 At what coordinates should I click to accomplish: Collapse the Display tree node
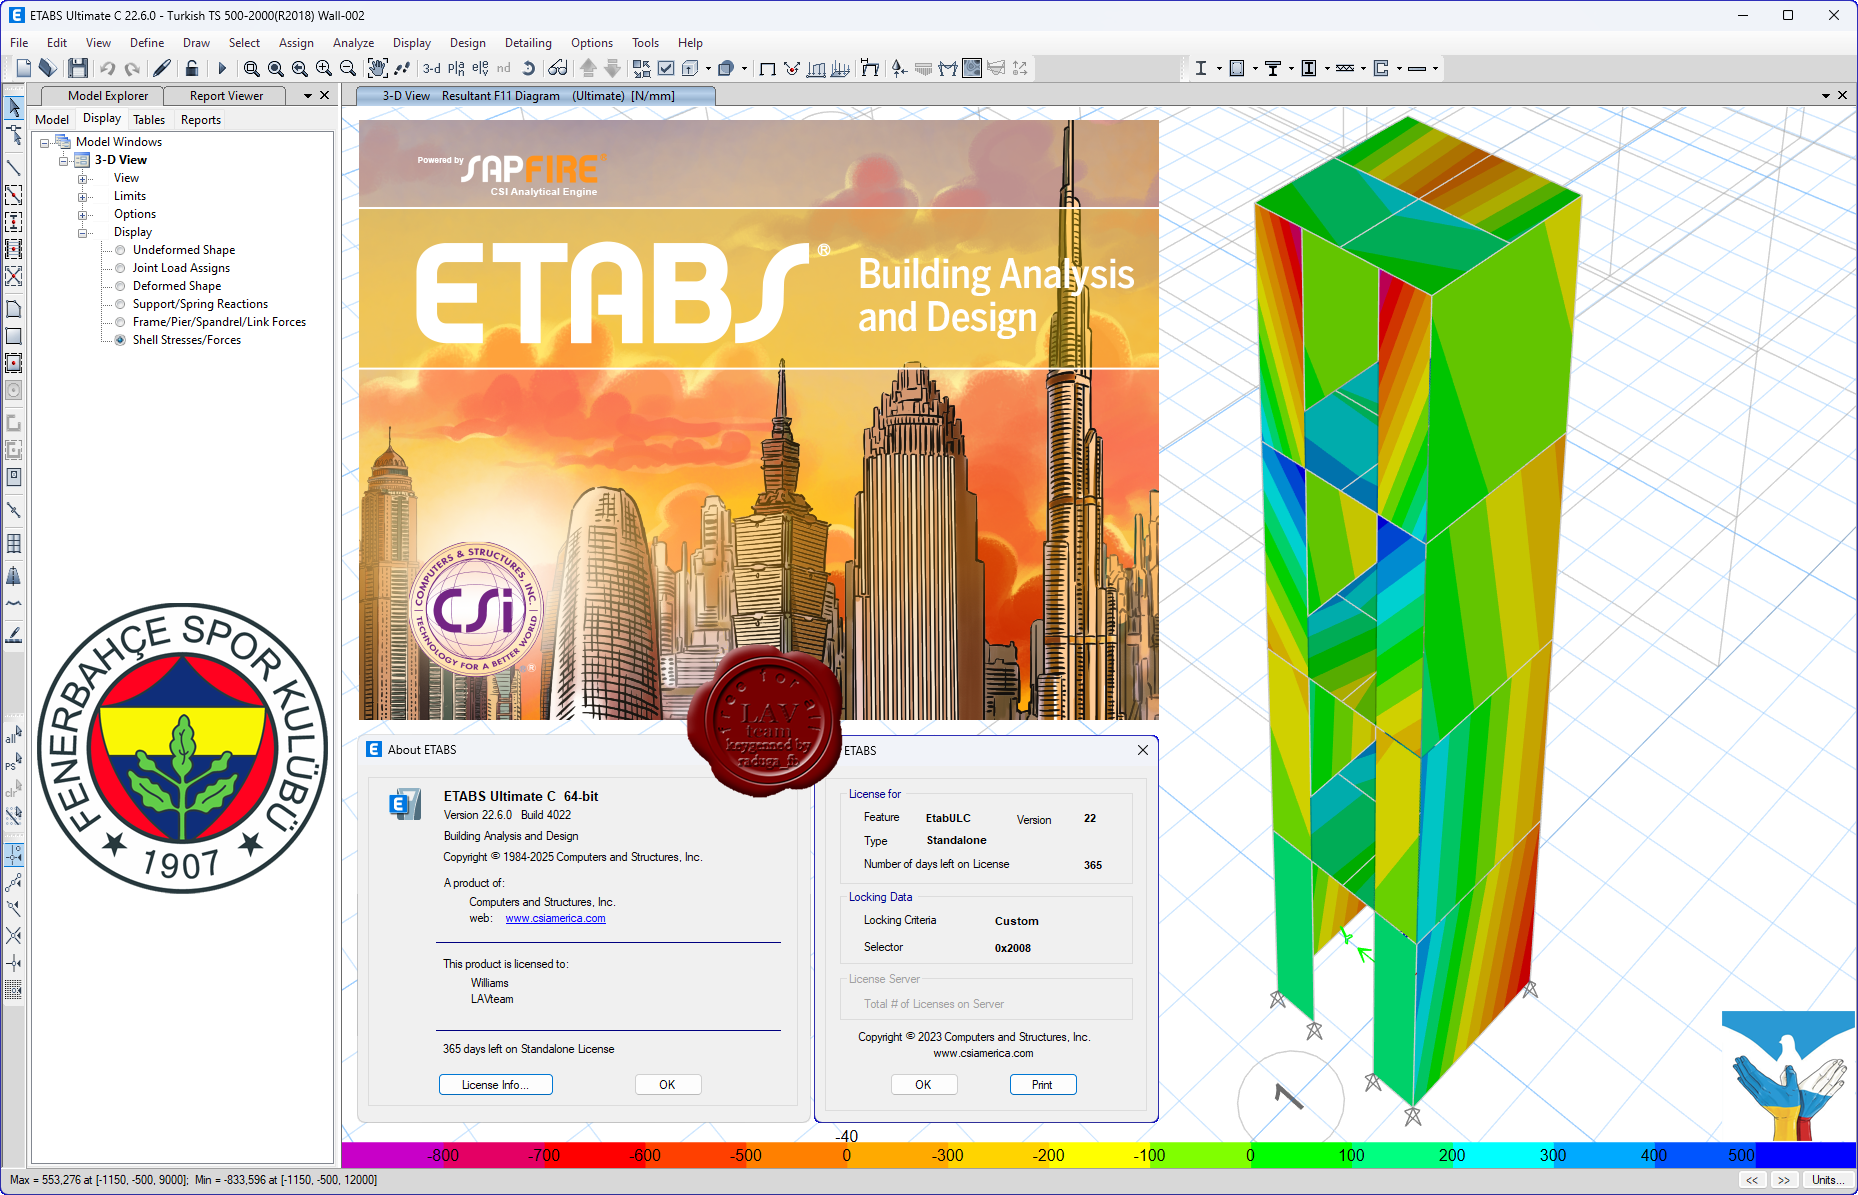(x=83, y=233)
